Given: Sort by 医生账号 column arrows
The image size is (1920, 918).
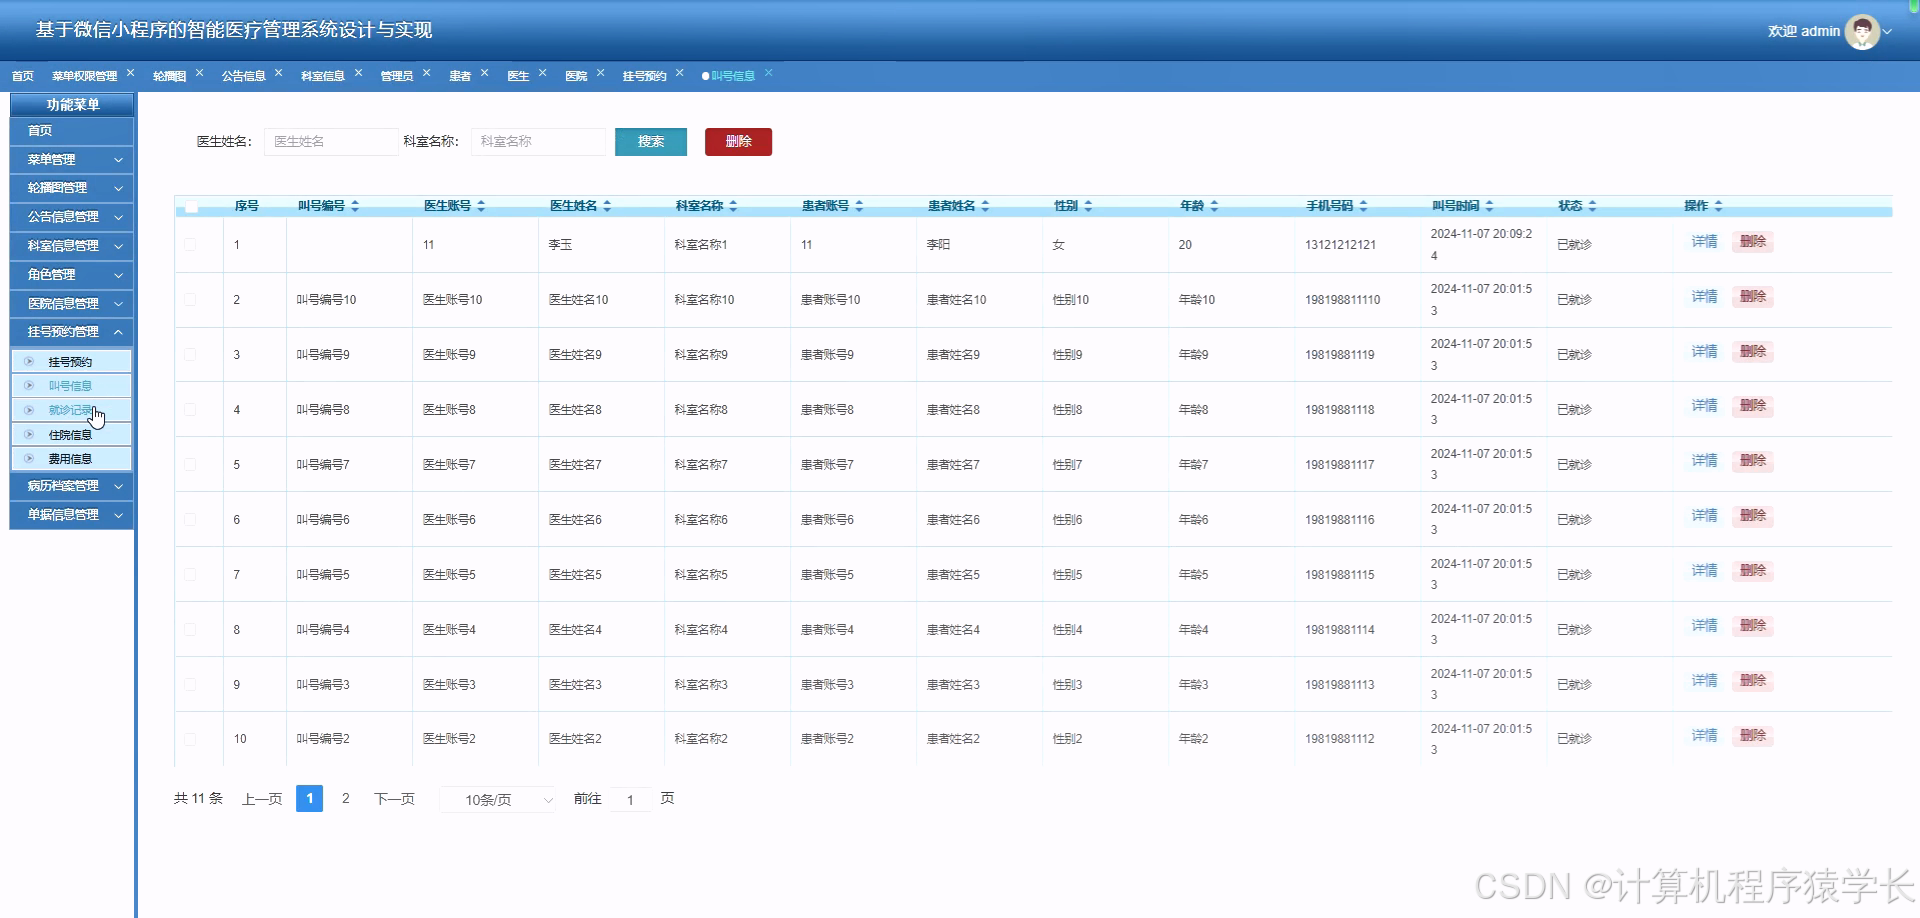Looking at the screenshot, I should 481,206.
